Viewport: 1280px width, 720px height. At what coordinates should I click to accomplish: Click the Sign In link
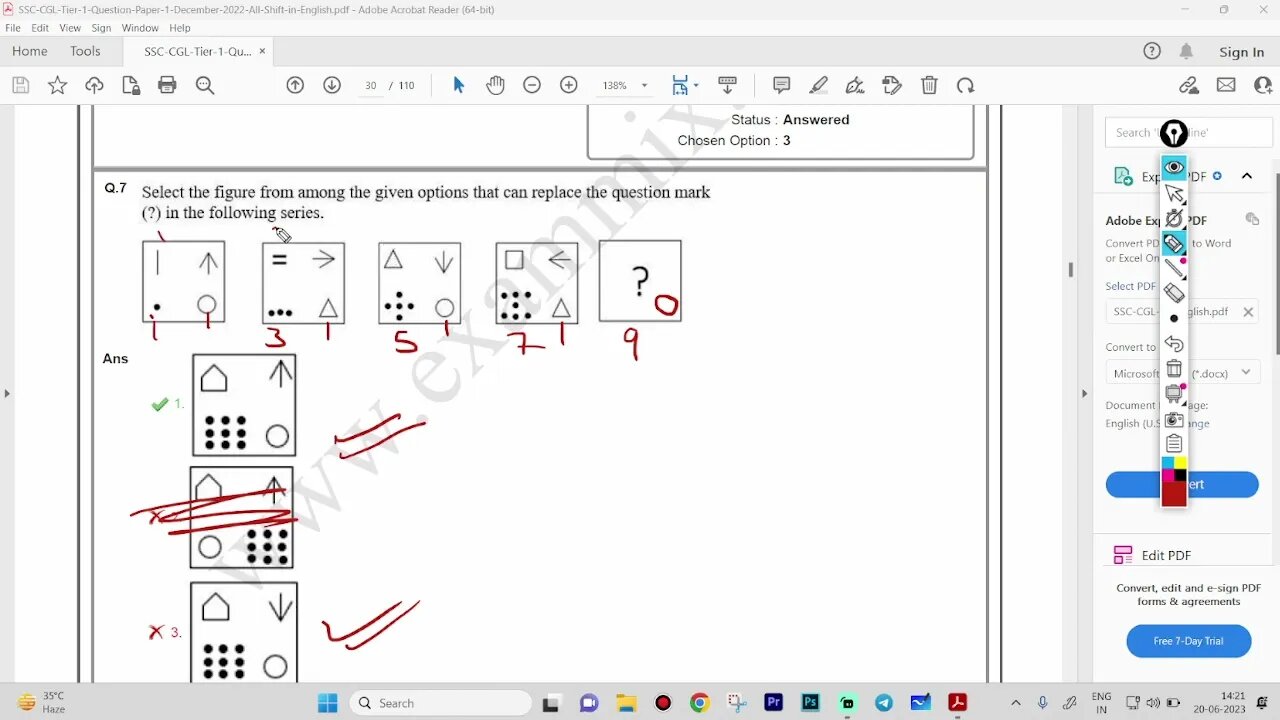(1241, 52)
